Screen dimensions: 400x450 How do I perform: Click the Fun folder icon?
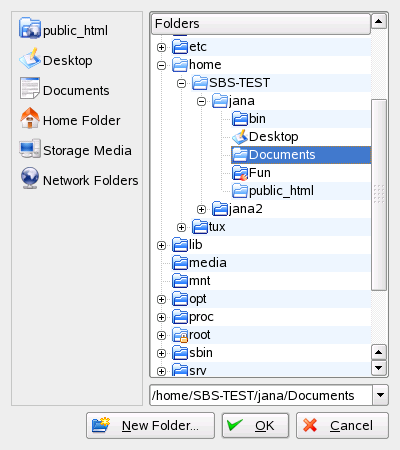(x=240, y=173)
